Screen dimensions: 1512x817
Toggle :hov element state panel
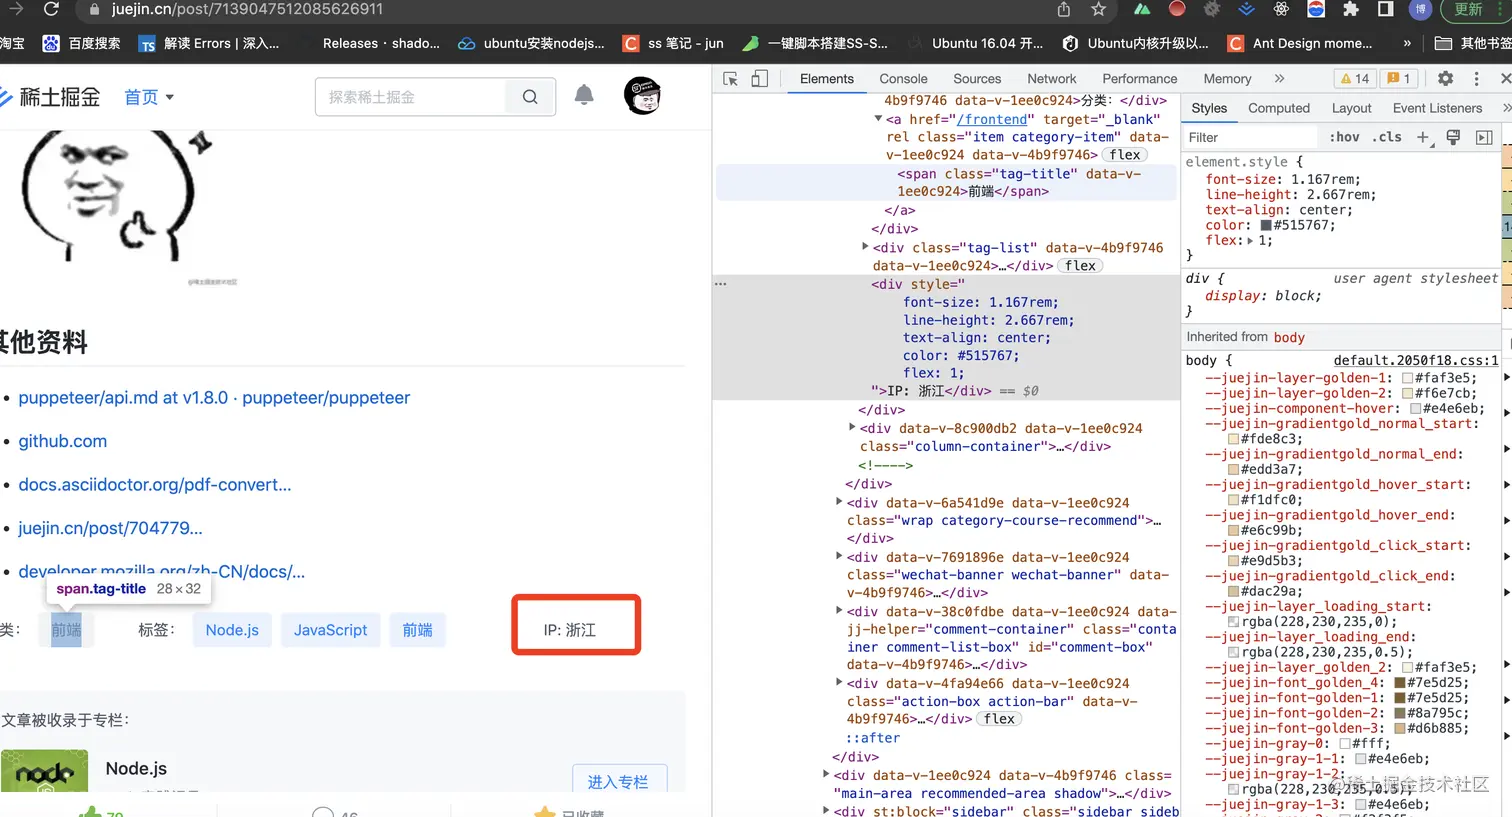click(x=1344, y=137)
